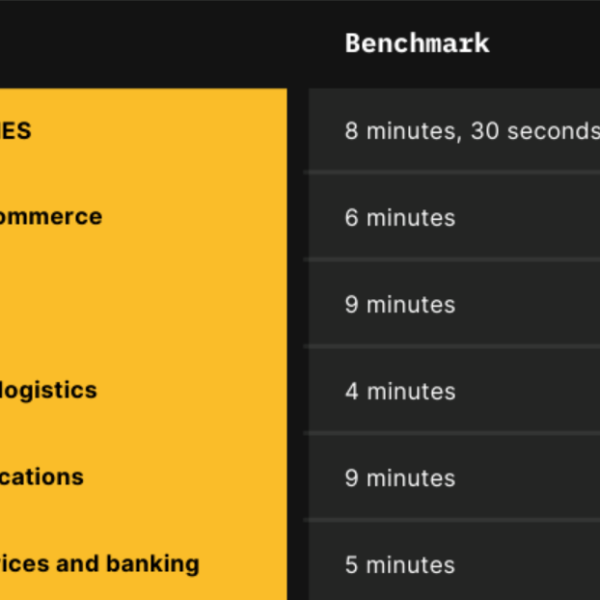
Task: Click the dark gap beside the "logistics" cell
Action: pyautogui.click(x=298, y=391)
